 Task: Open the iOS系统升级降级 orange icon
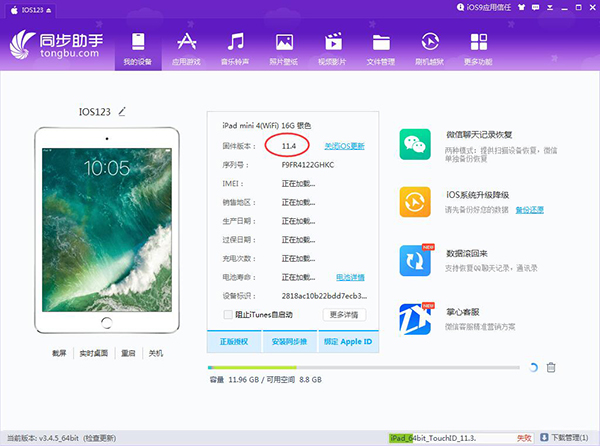tap(415, 202)
